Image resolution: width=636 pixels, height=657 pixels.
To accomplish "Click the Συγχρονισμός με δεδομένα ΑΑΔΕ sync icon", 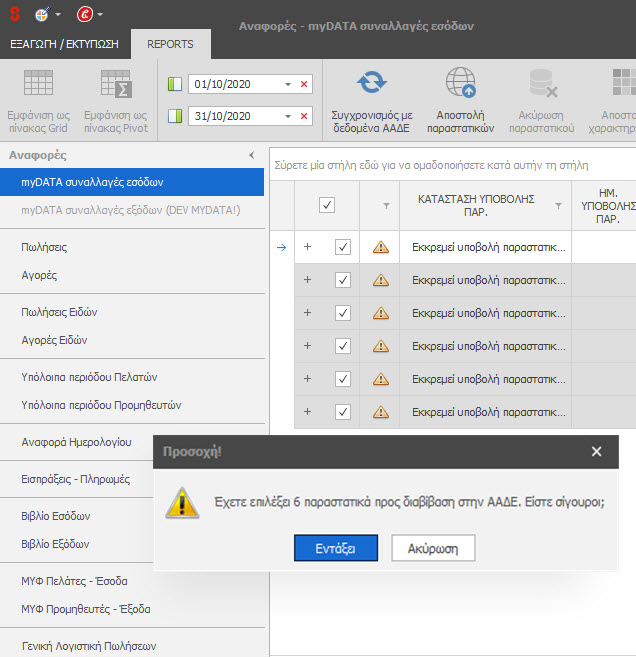I will click(372, 84).
